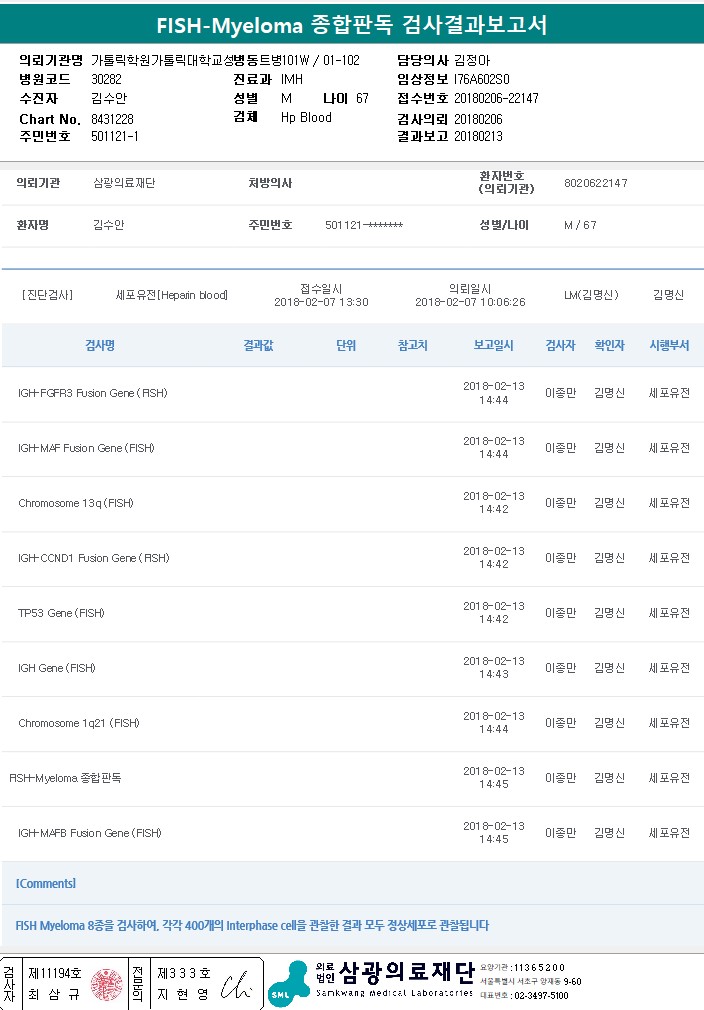Click the IGH Gene (FISH) test name
704x1010 pixels.
pos(57,668)
